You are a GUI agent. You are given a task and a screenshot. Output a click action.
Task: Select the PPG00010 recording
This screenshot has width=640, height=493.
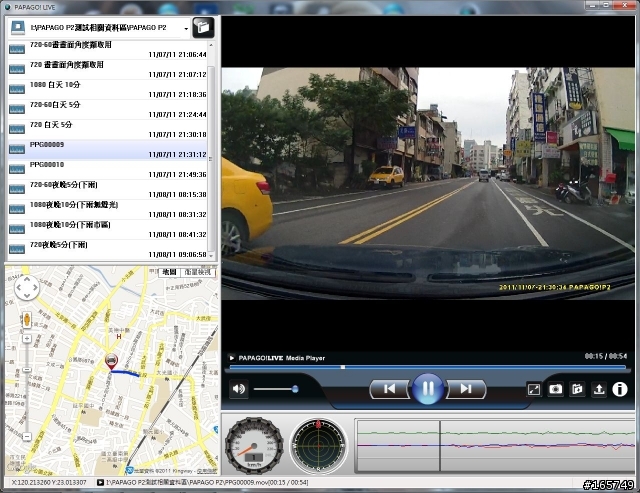(109, 169)
